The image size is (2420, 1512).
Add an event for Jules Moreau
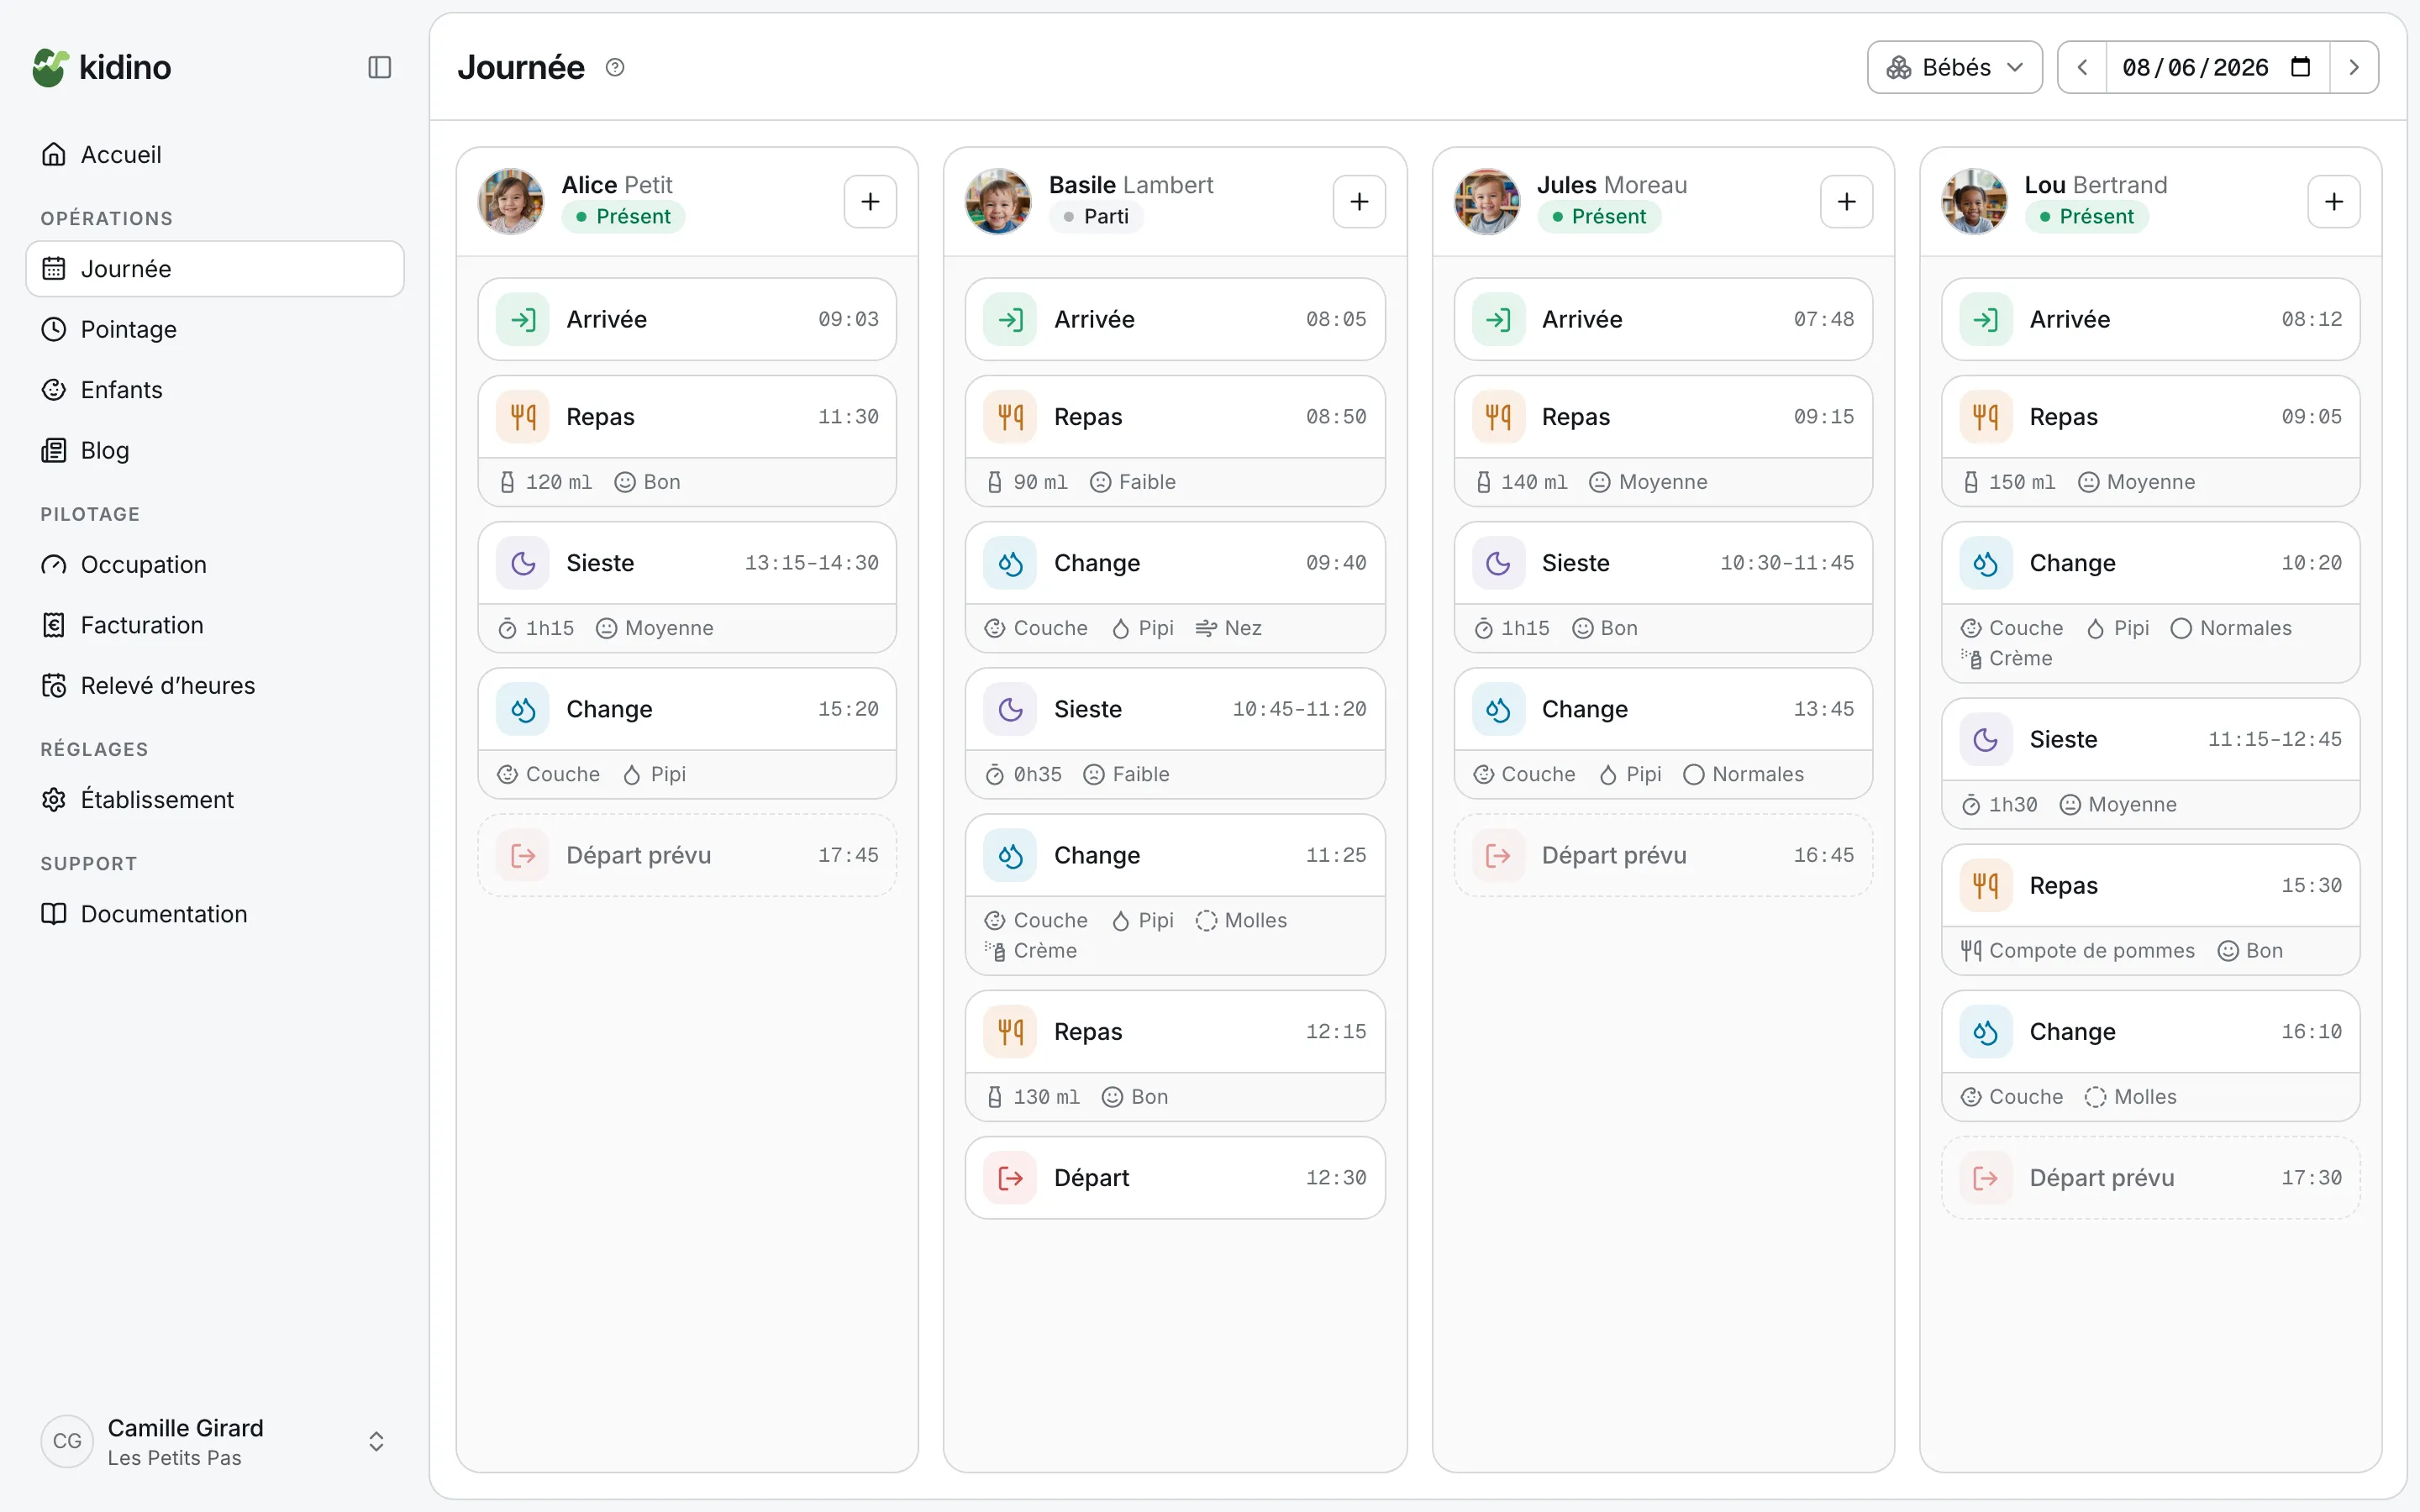1846,202
